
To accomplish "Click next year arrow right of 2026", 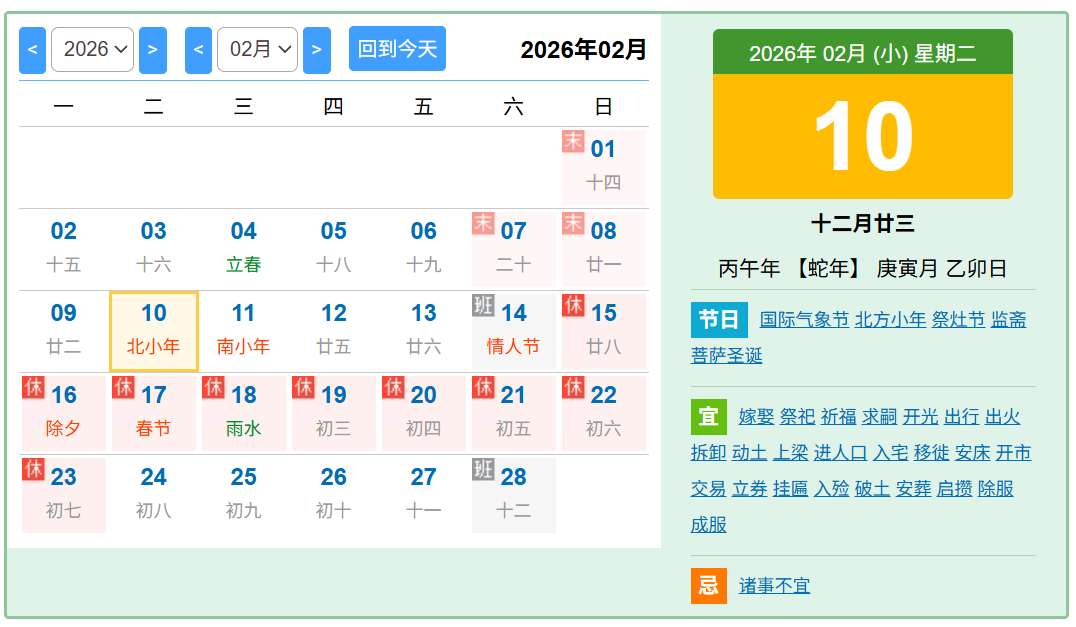I will click(x=152, y=49).
